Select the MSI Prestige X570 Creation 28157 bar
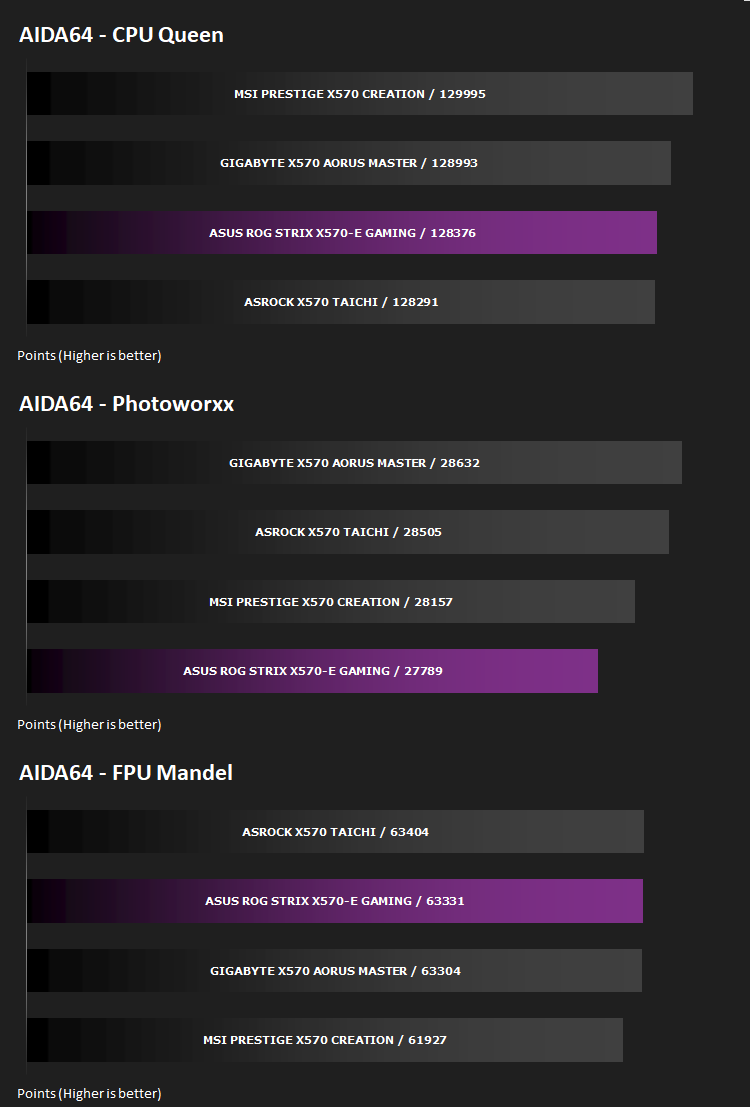 [331, 602]
